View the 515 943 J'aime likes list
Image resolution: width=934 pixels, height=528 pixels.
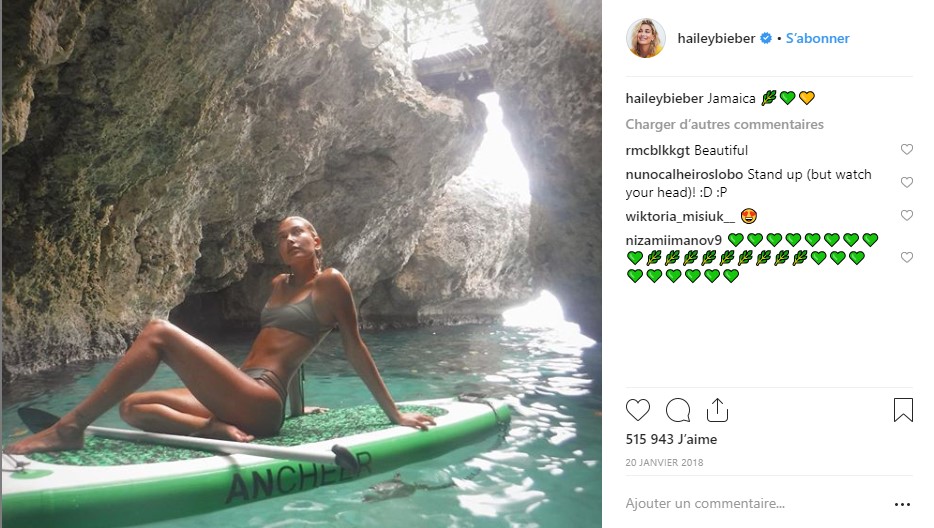pyautogui.click(x=671, y=440)
